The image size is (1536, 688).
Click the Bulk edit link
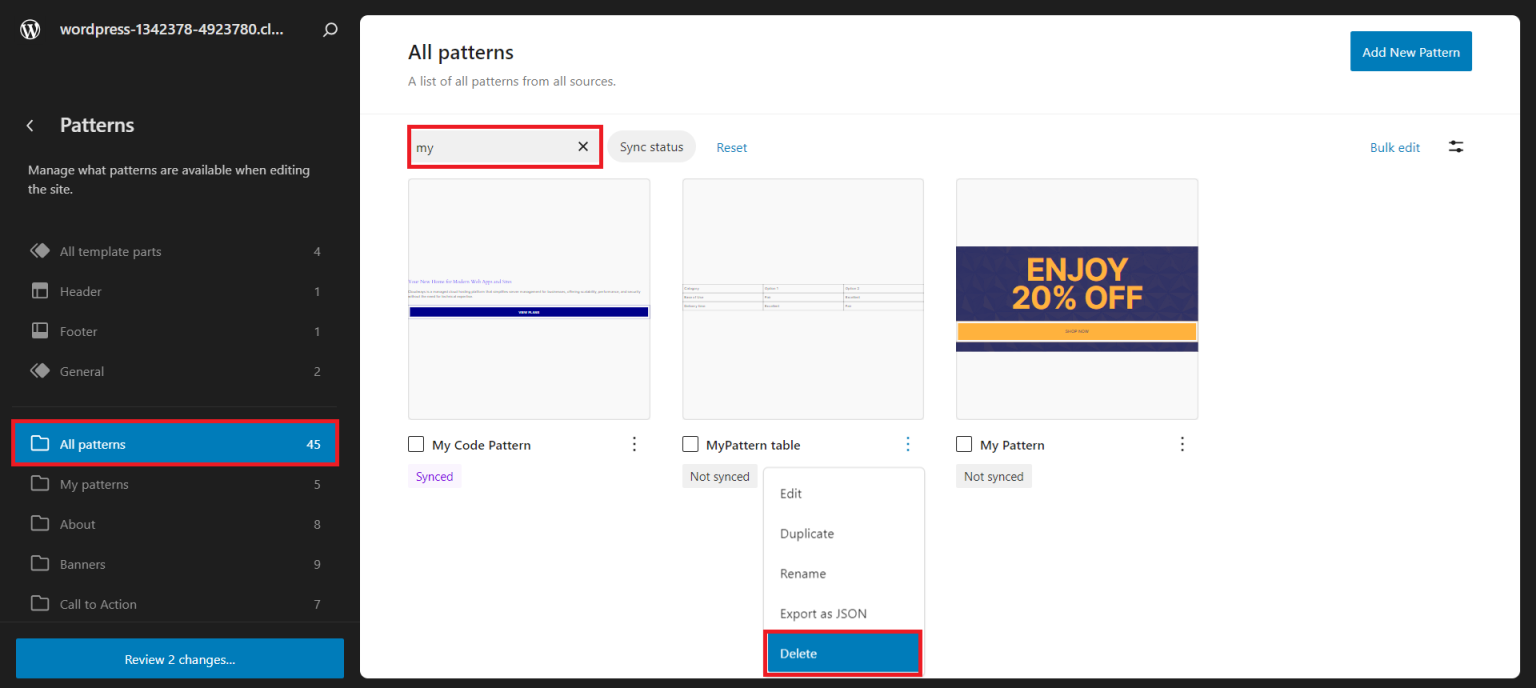[1395, 147]
